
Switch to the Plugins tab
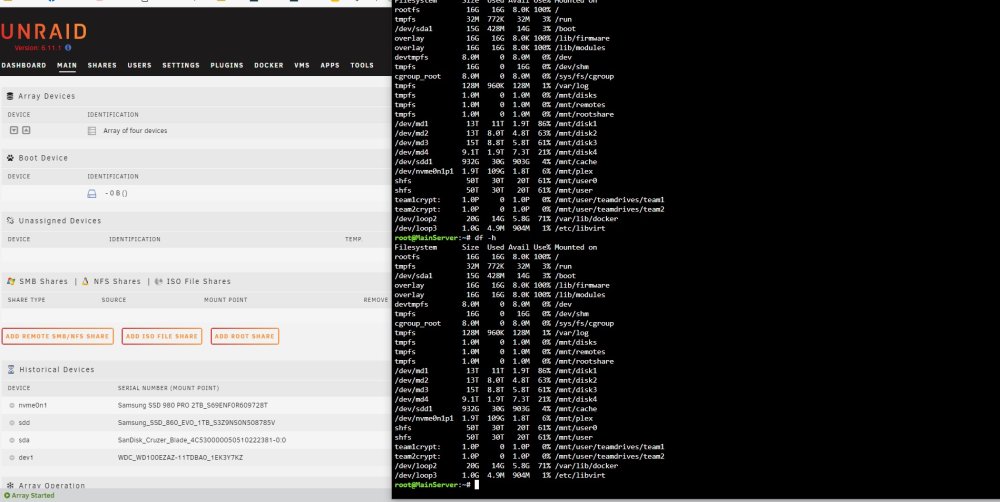point(227,66)
